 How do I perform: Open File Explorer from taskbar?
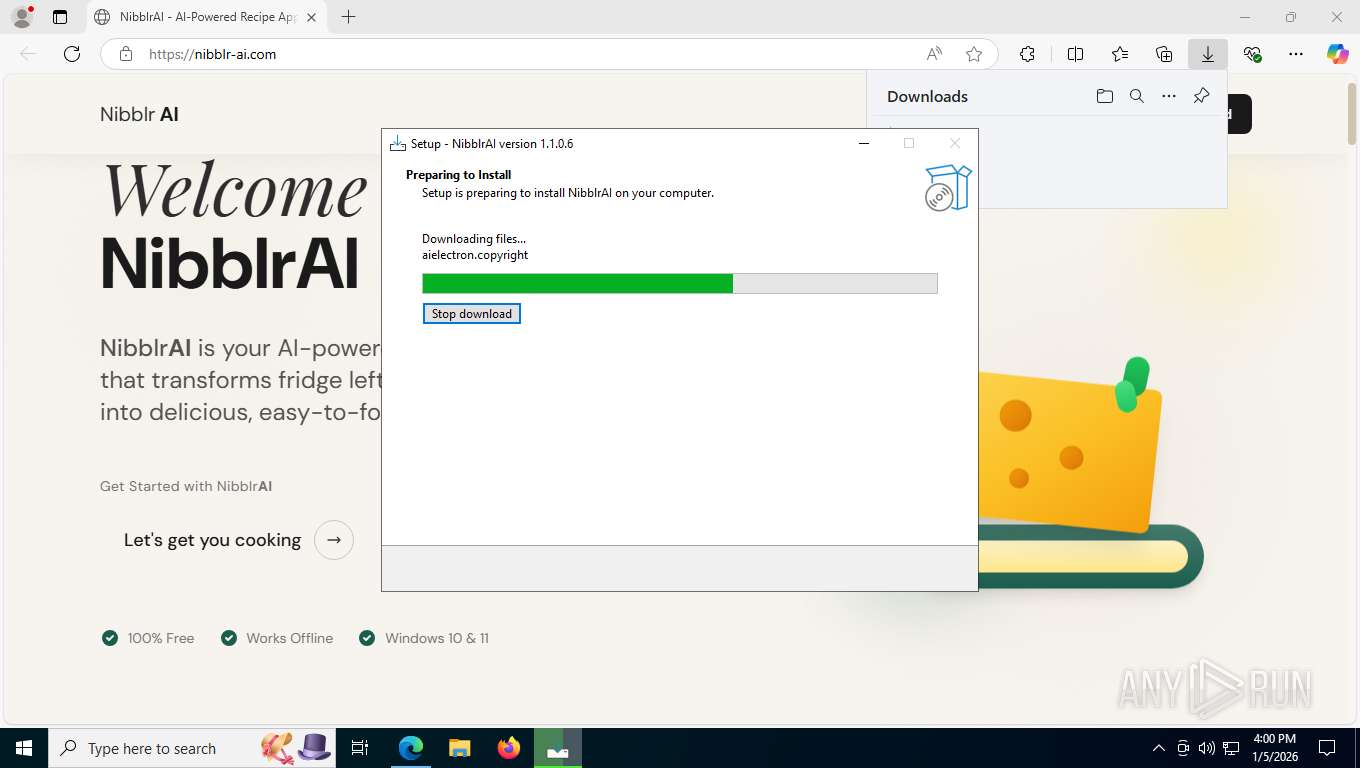(459, 748)
